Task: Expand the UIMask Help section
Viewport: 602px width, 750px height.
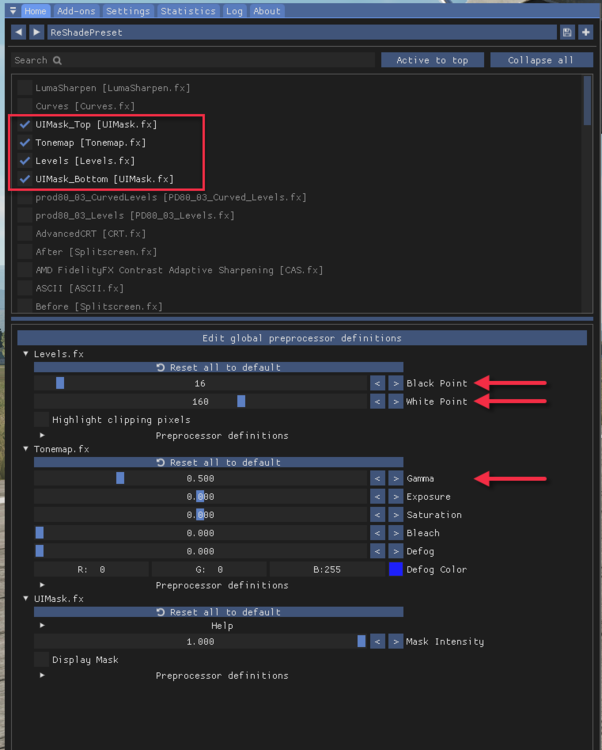Action: point(42,626)
